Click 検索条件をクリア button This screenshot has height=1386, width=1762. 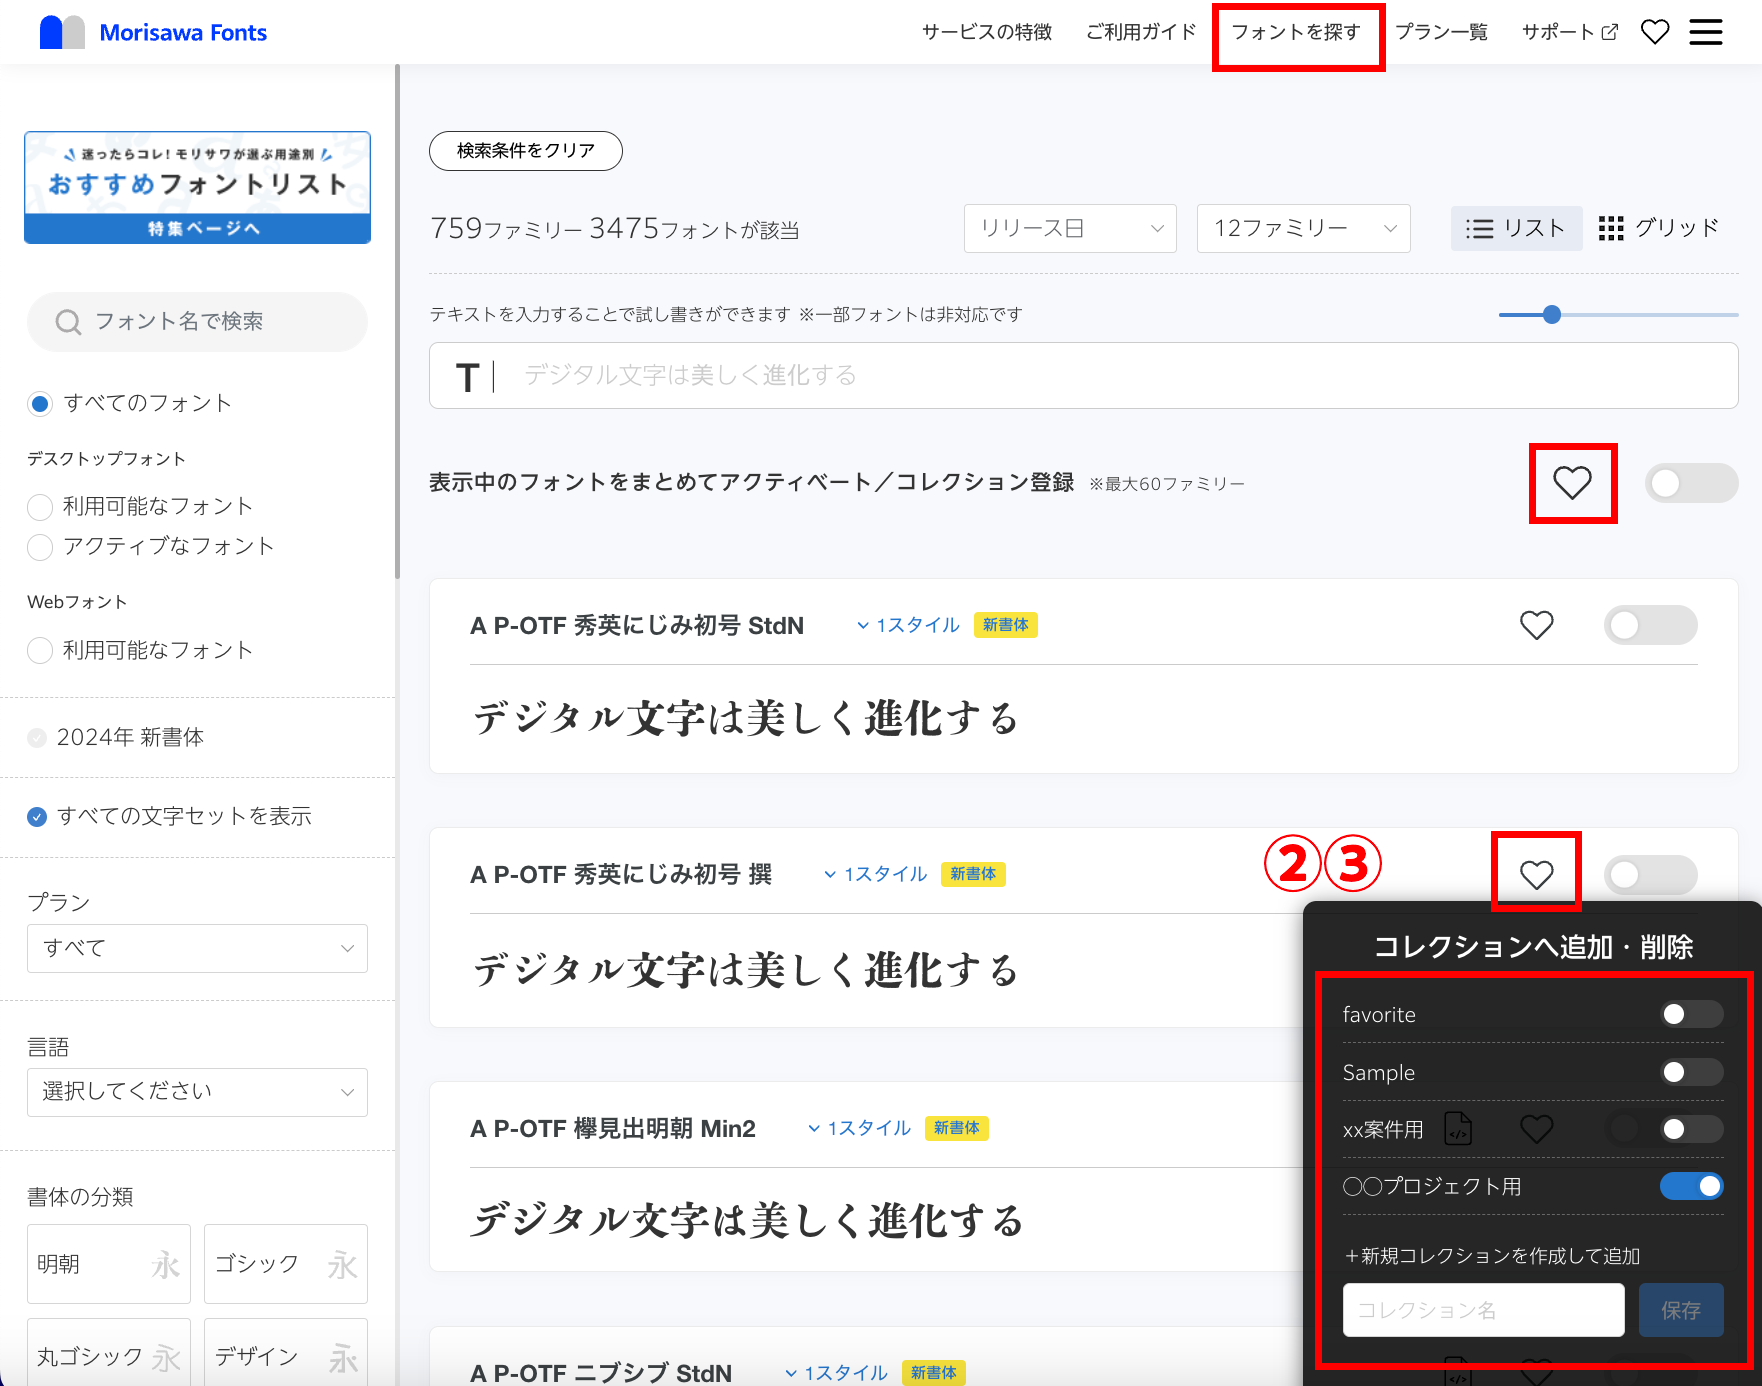tap(526, 151)
